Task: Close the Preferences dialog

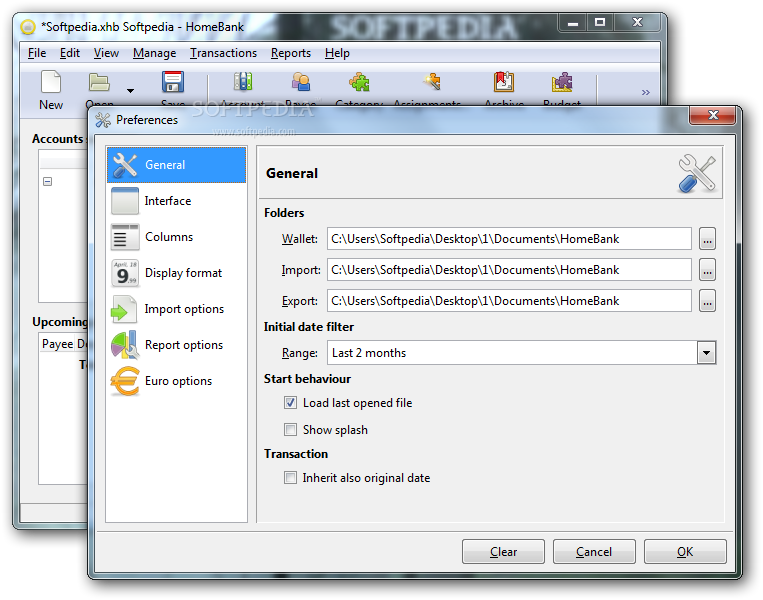Action: tap(713, 115)
